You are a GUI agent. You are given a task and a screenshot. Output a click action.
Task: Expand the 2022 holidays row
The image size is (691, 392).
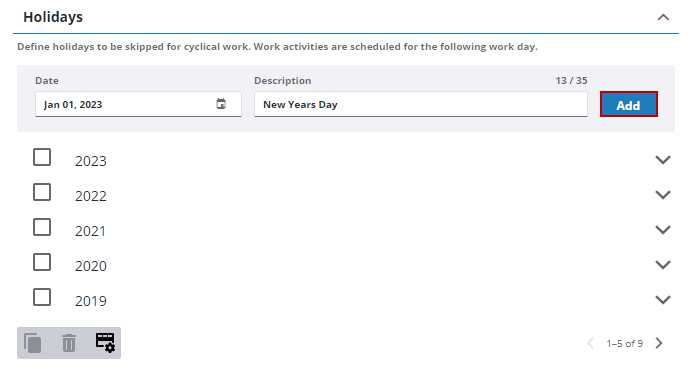click(663, 195)
